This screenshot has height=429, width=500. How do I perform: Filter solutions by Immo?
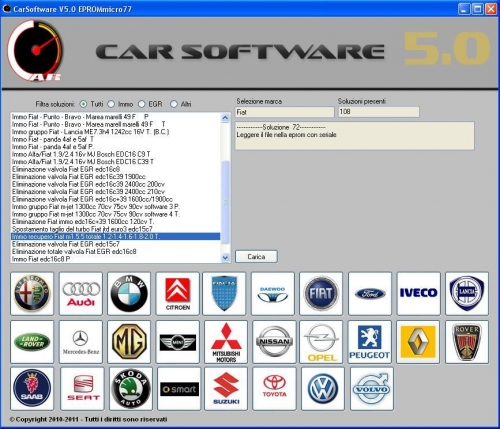pyautogui.click(x=111, y=104)
